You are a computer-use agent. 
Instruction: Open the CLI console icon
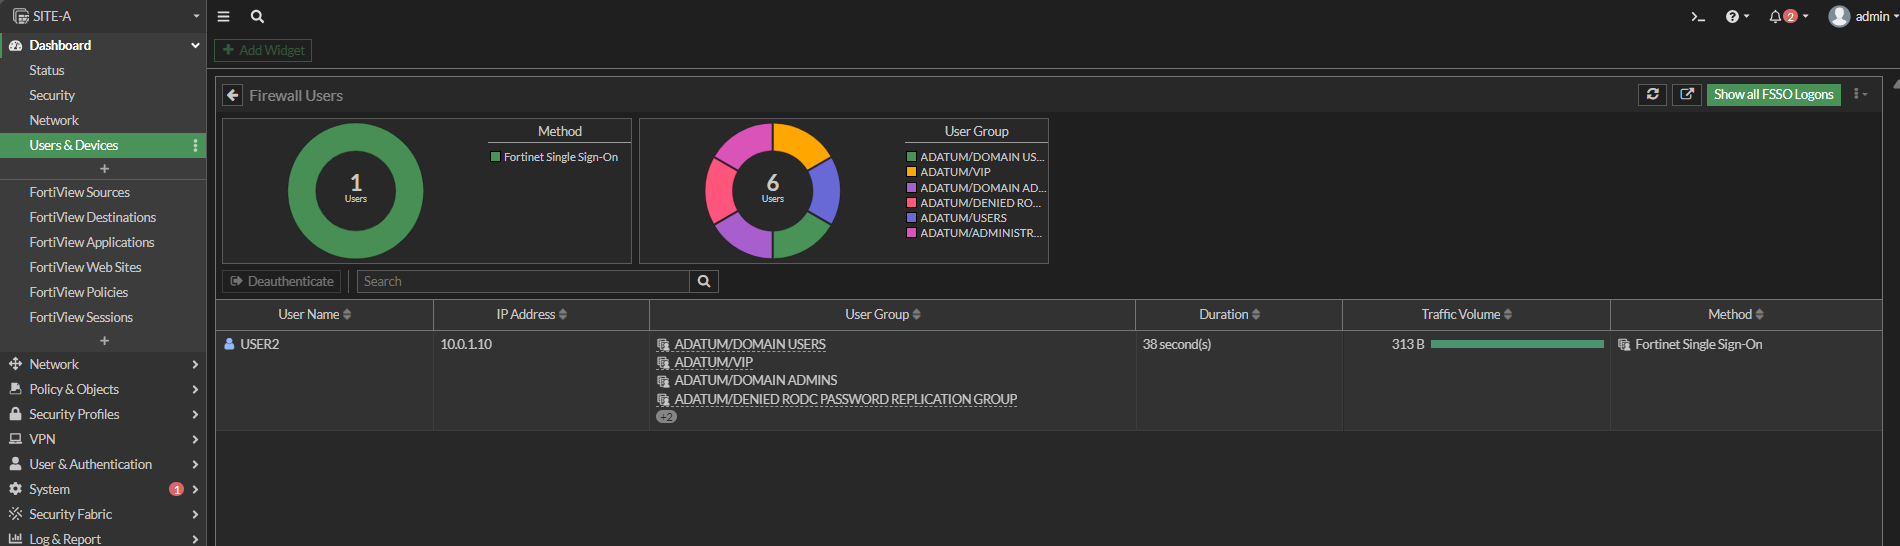pos(1697,17)
